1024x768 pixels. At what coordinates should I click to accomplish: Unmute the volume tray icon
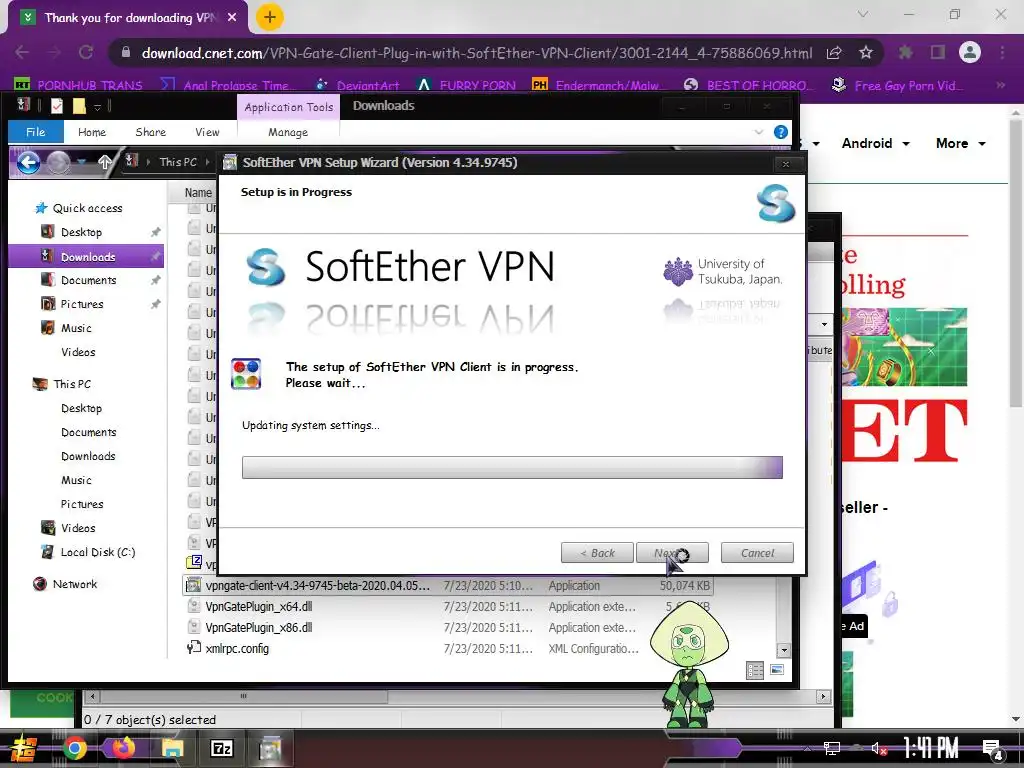pos(878,748)
